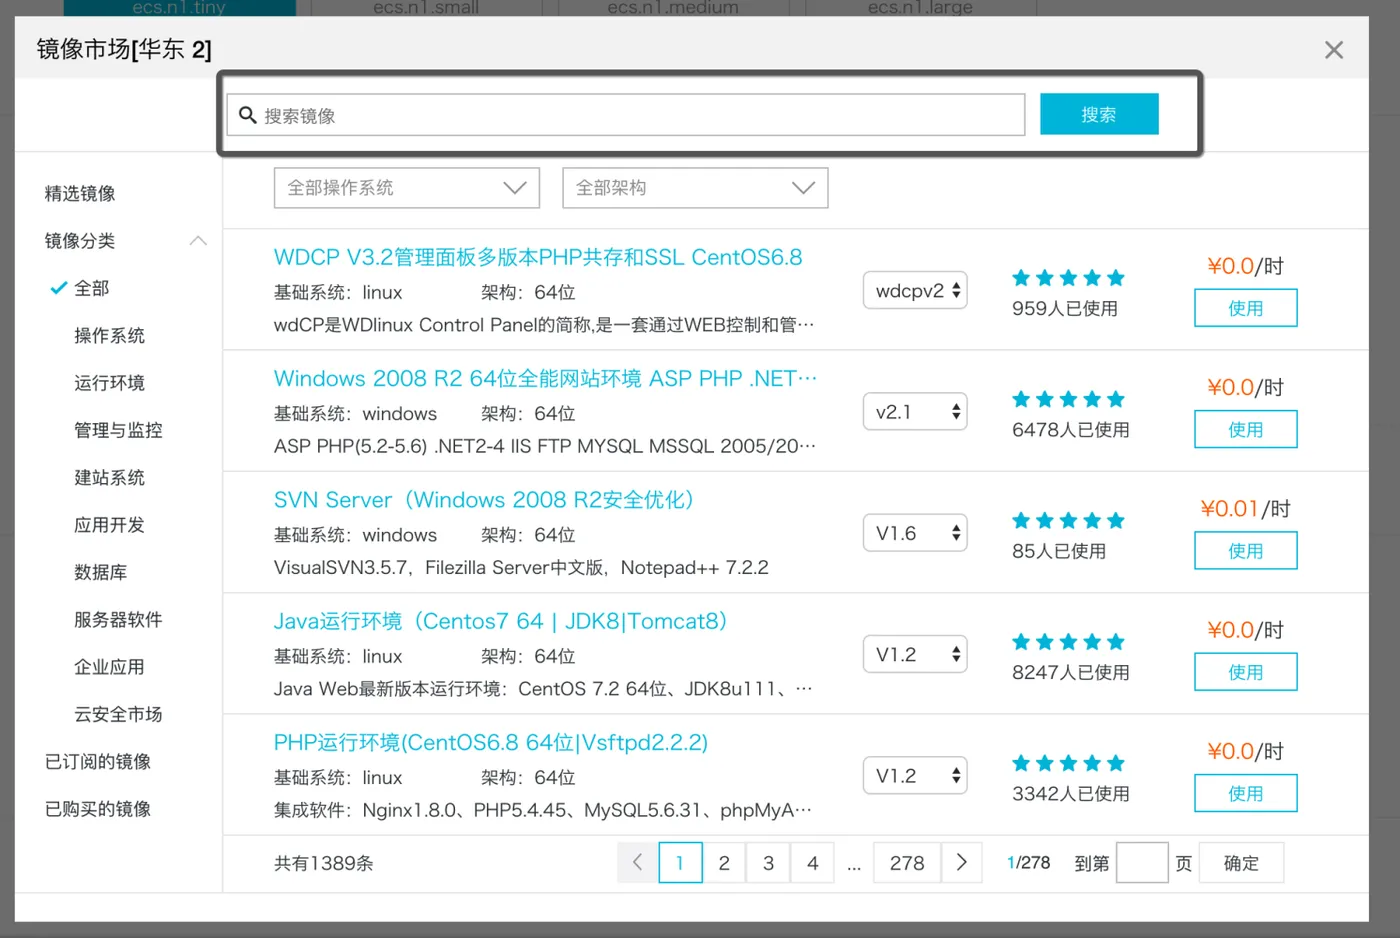Screen dimensions: 1400x938
Task: Click the 8247人已使用 usage count
Action: 1071,672
